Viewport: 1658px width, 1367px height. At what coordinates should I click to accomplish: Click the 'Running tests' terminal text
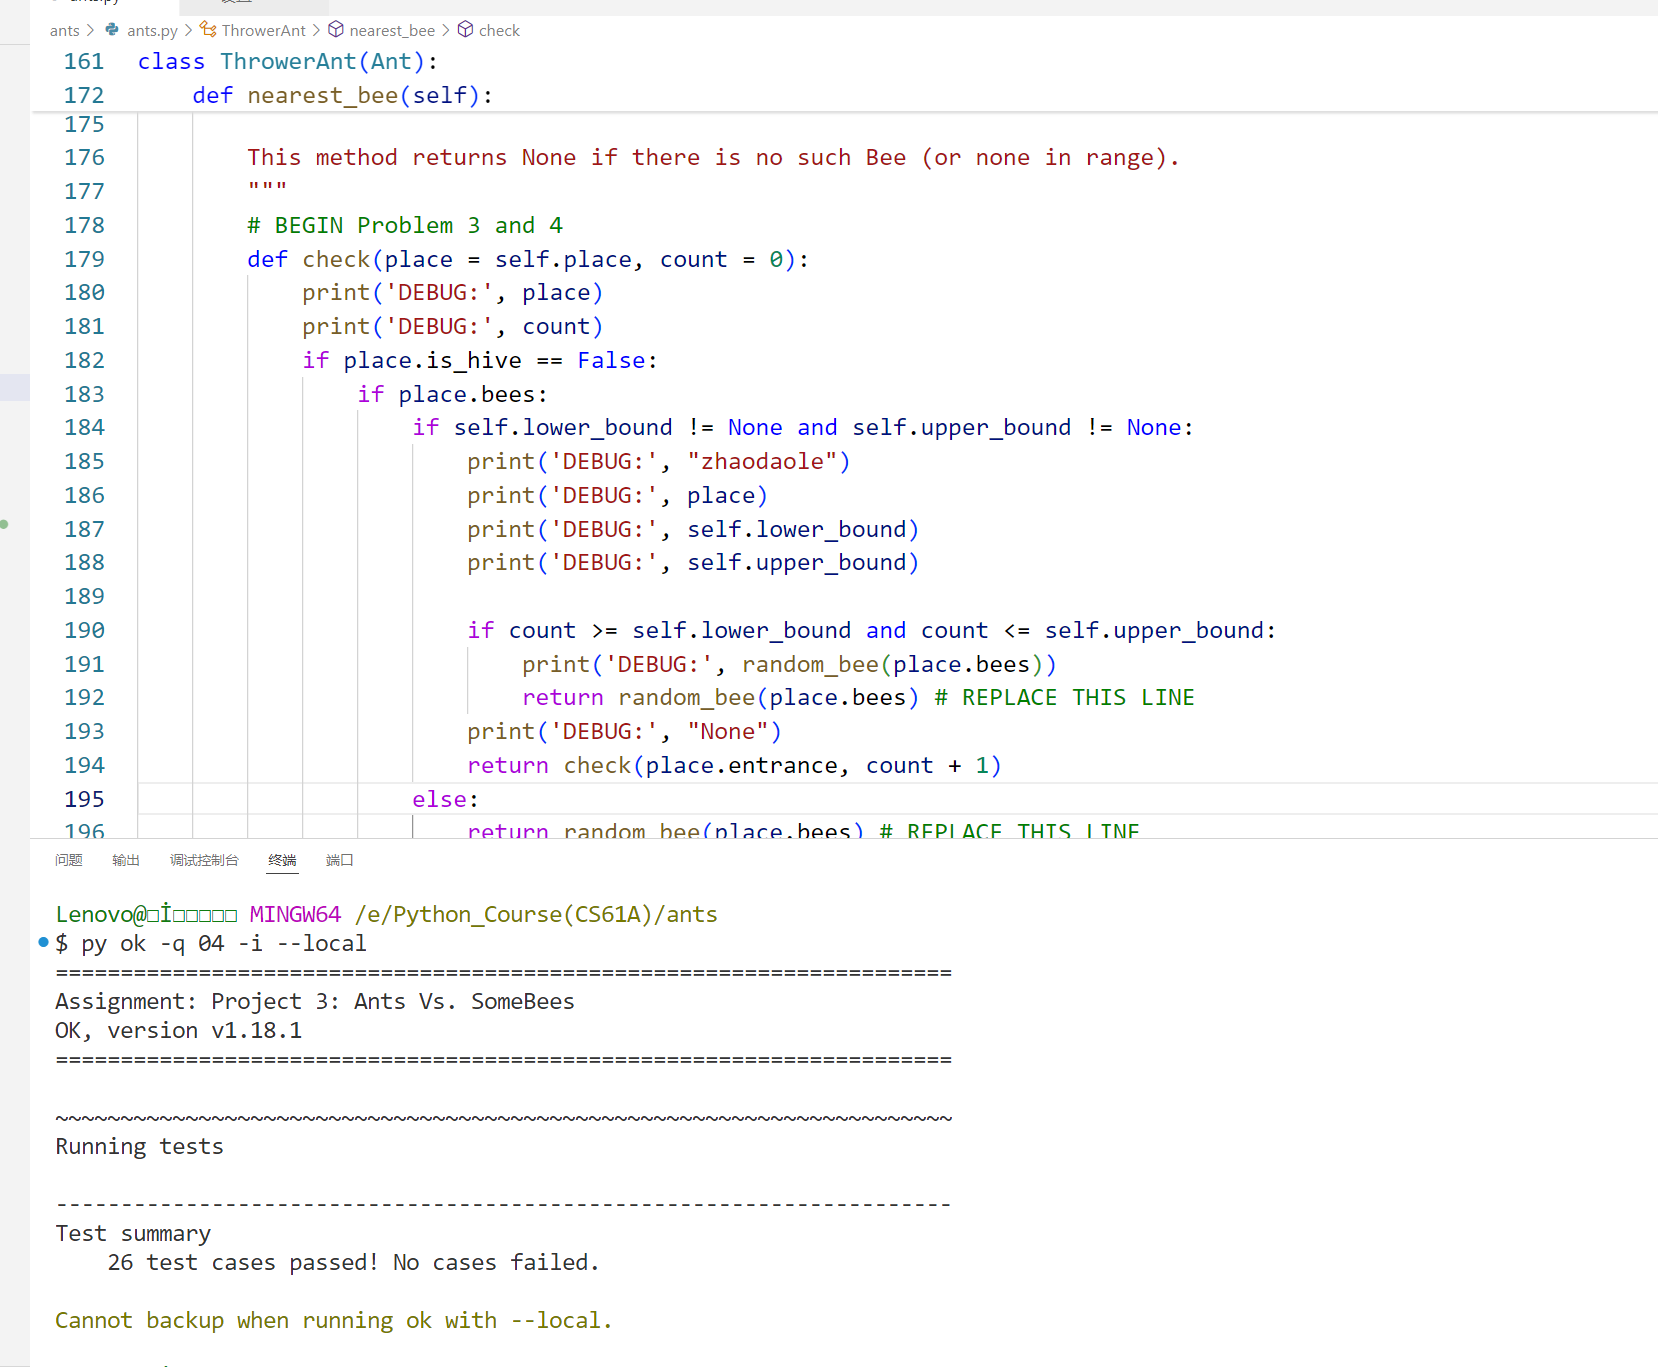click(x=139, y=1147)
